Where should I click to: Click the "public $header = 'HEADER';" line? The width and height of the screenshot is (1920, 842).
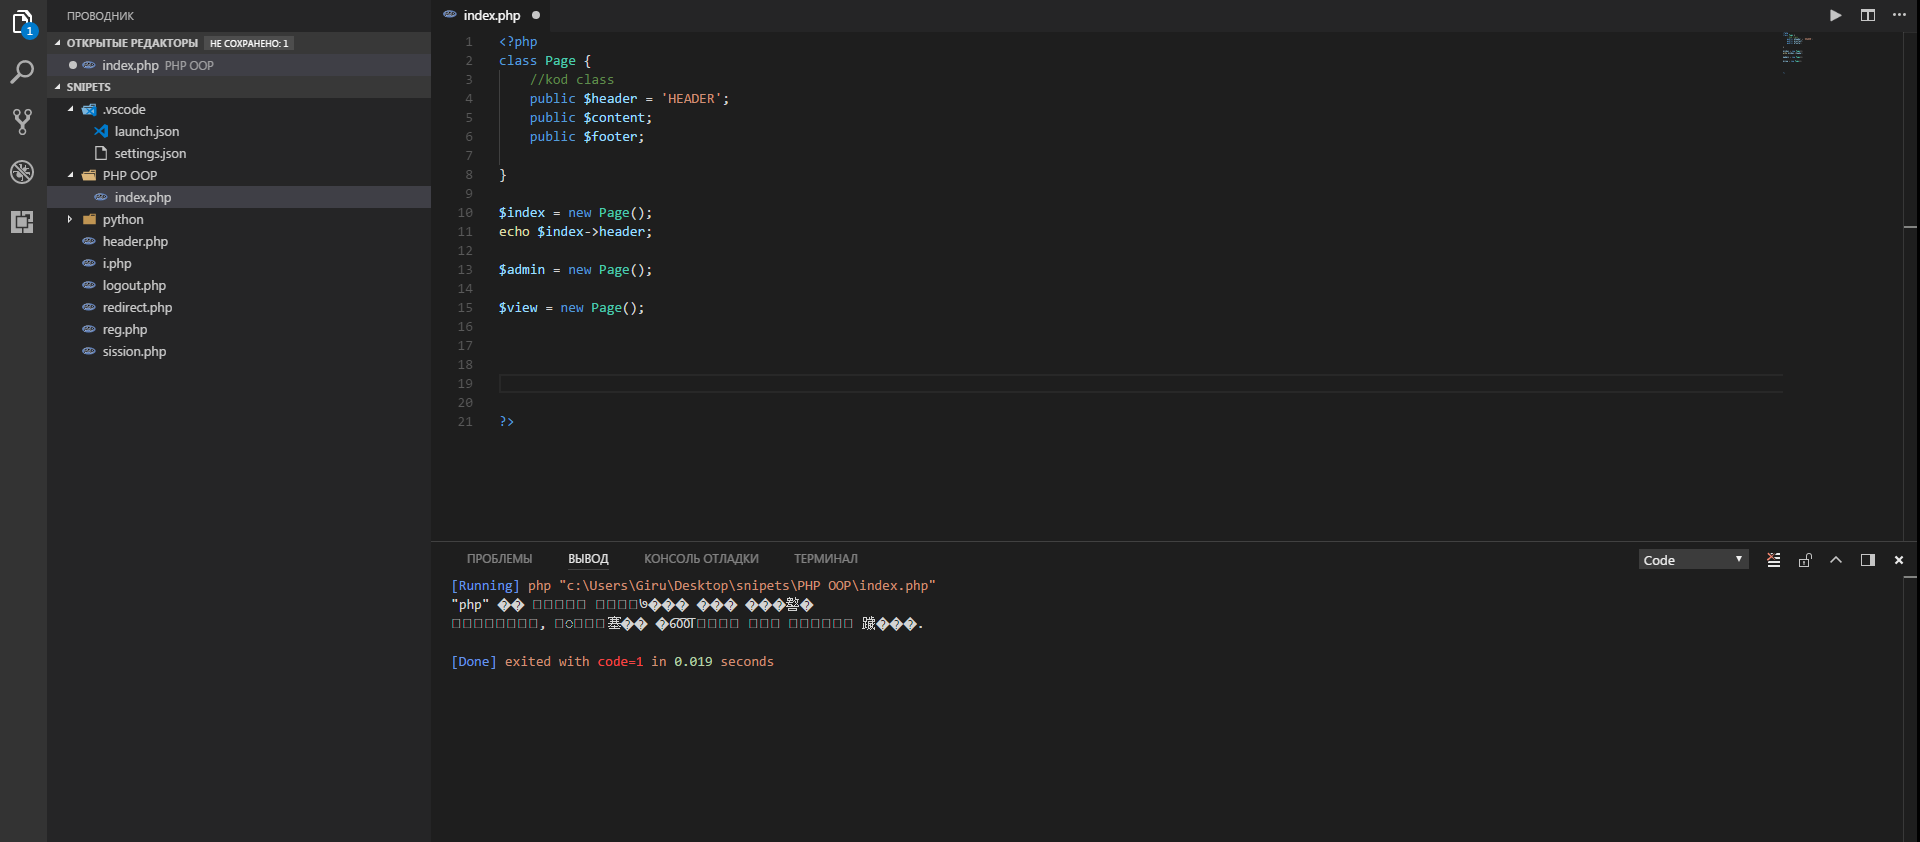tap(629, 99)
